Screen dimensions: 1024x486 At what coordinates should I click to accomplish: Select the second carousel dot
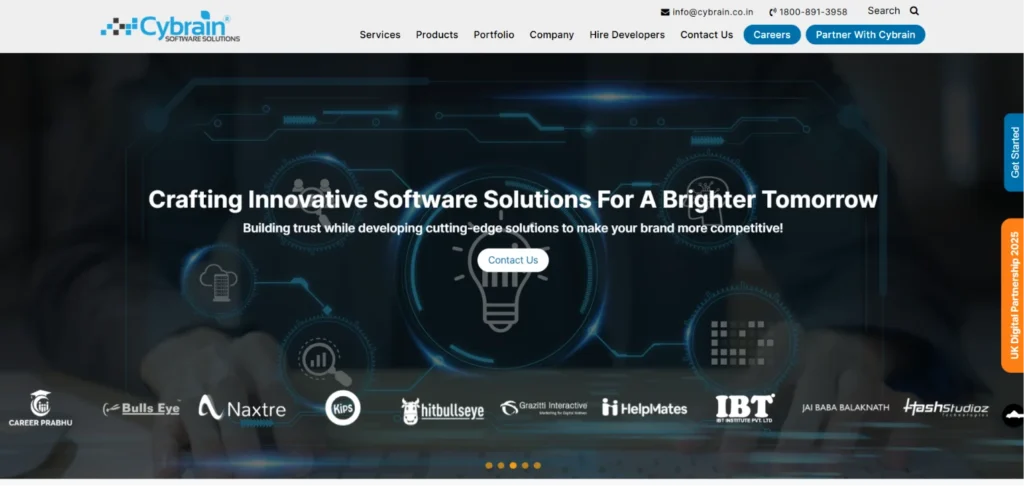pyautogui.click(x=501, y=466)
